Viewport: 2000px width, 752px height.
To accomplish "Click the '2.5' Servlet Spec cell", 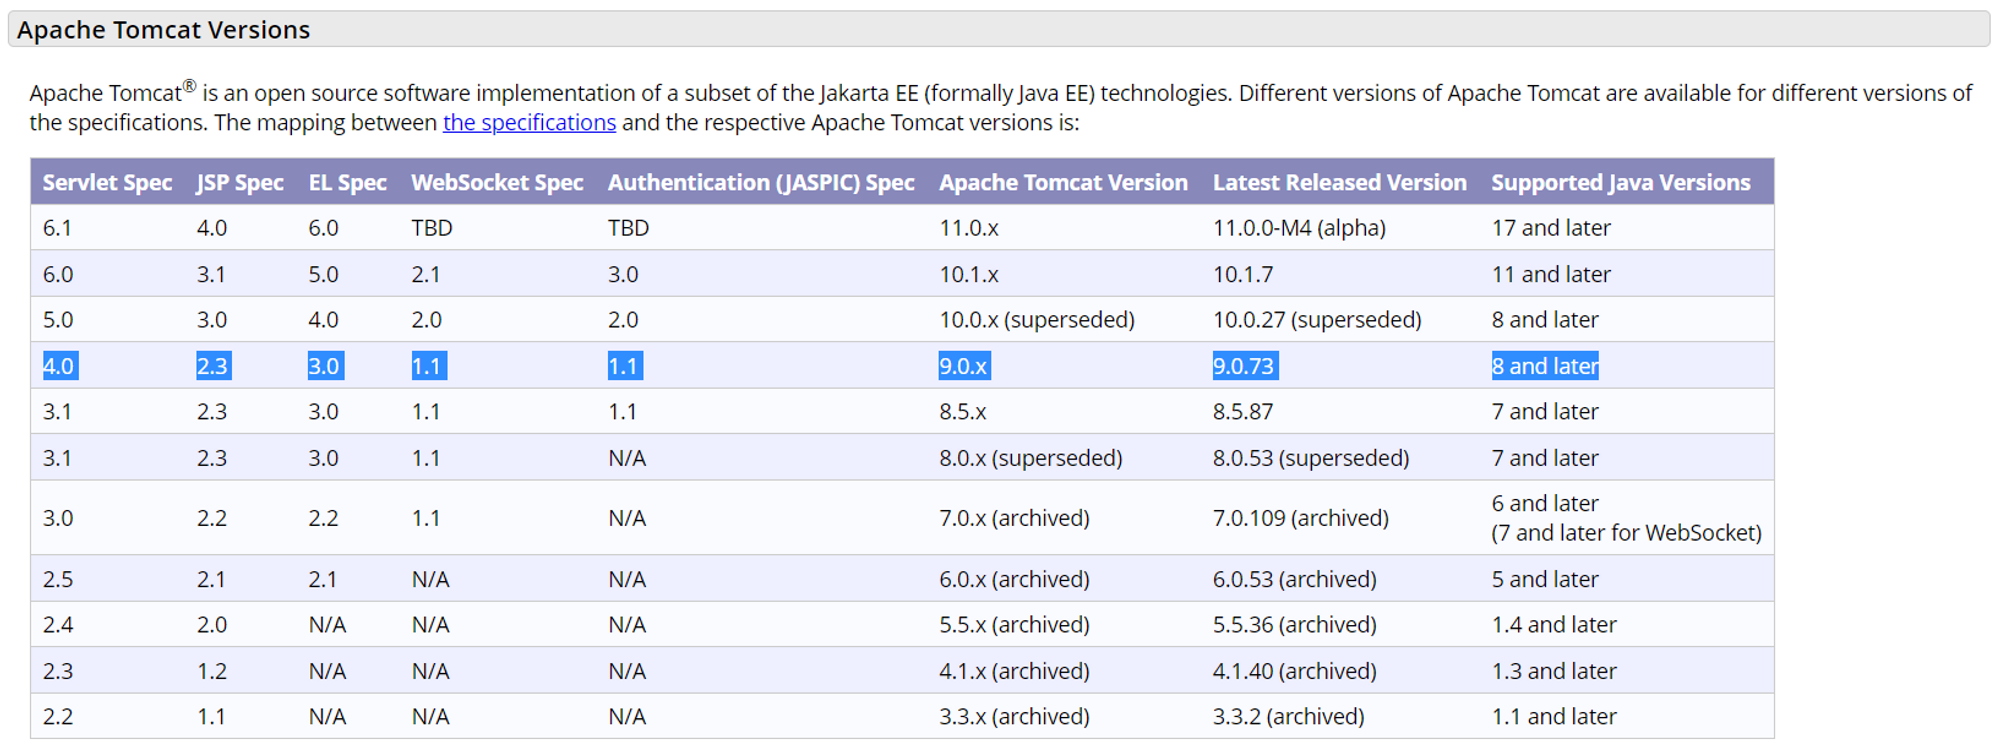I will click(57, 579).
